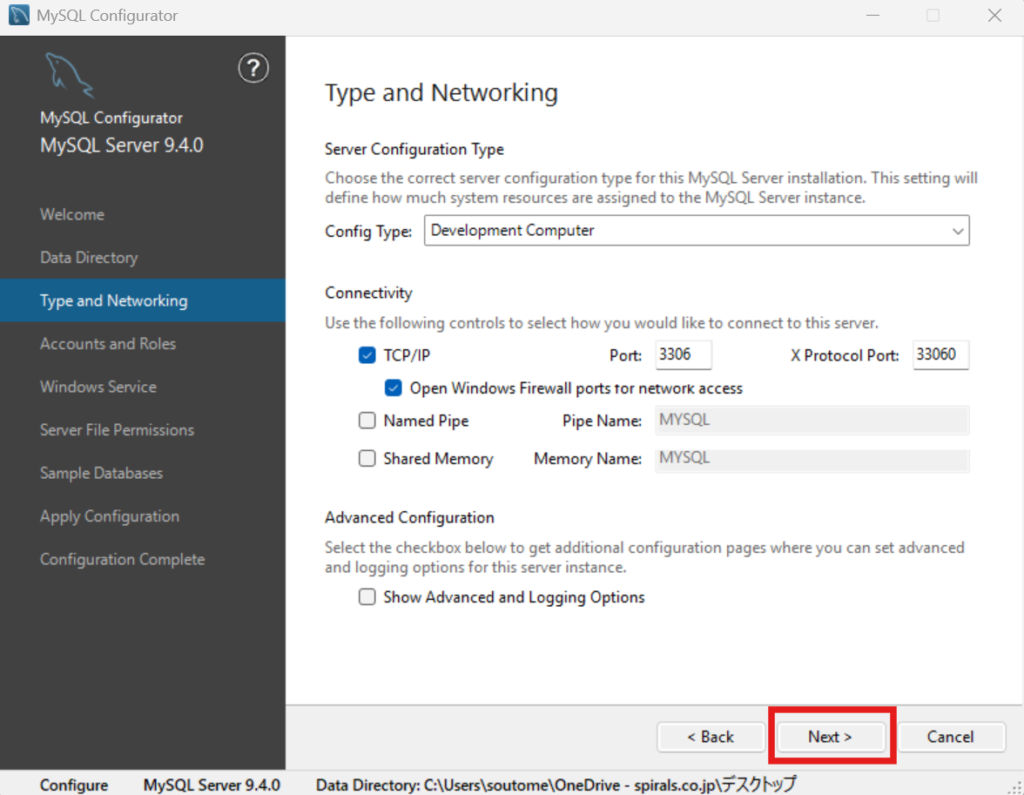Click the MySQL dolphin logo
This screenshot has height=795, width=1024.
tap(68, 75)
